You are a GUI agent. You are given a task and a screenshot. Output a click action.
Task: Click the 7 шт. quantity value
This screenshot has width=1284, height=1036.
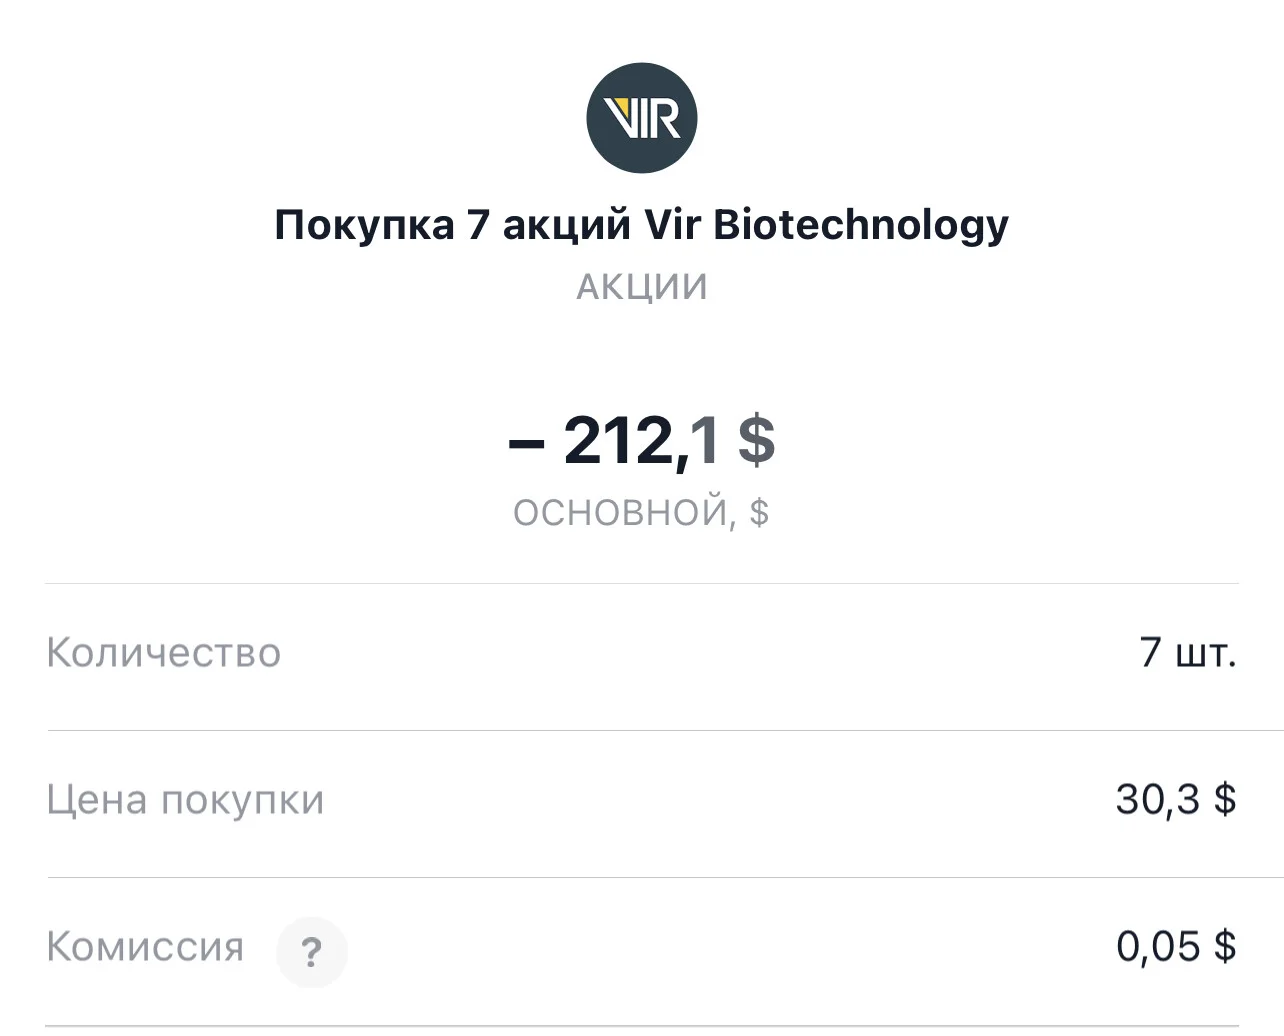tap(1188, 653)
